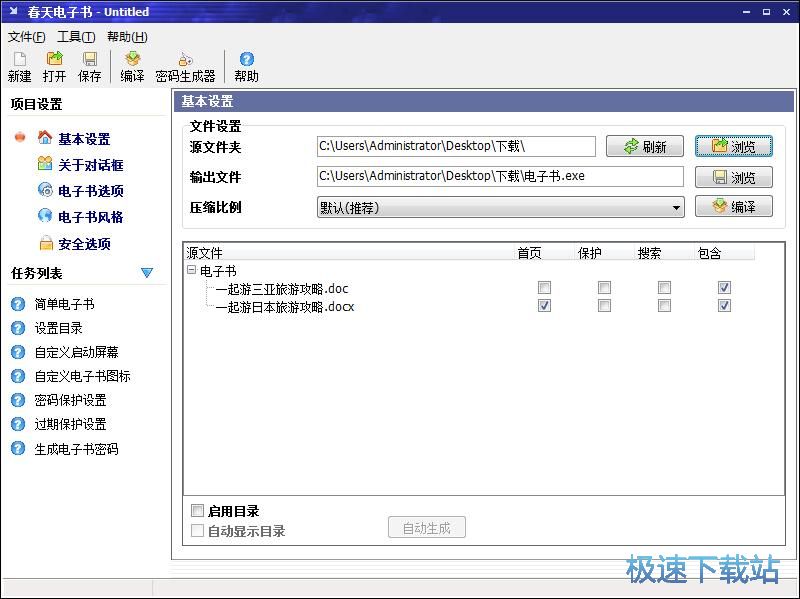Click the disabled 自动生成 button
Viewport: 800px width, 599px height.
(x=427, y=528)
